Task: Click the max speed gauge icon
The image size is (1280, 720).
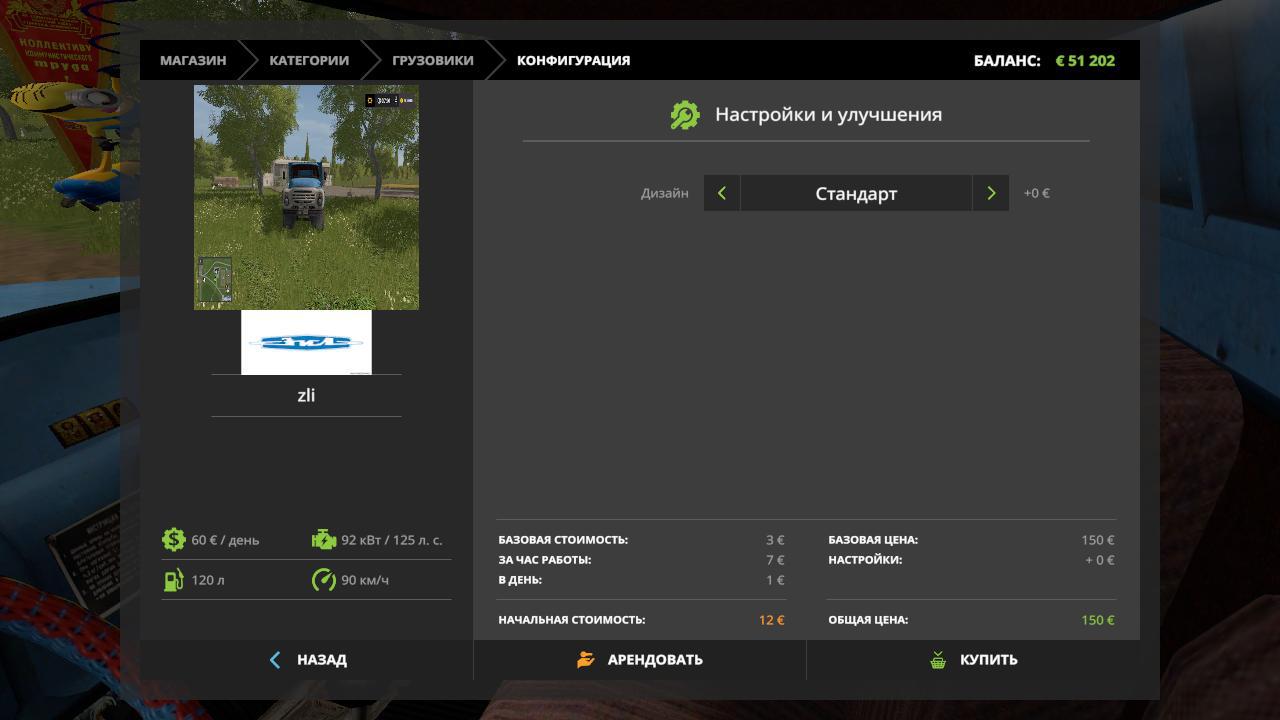Action: (x=323, y=580)
